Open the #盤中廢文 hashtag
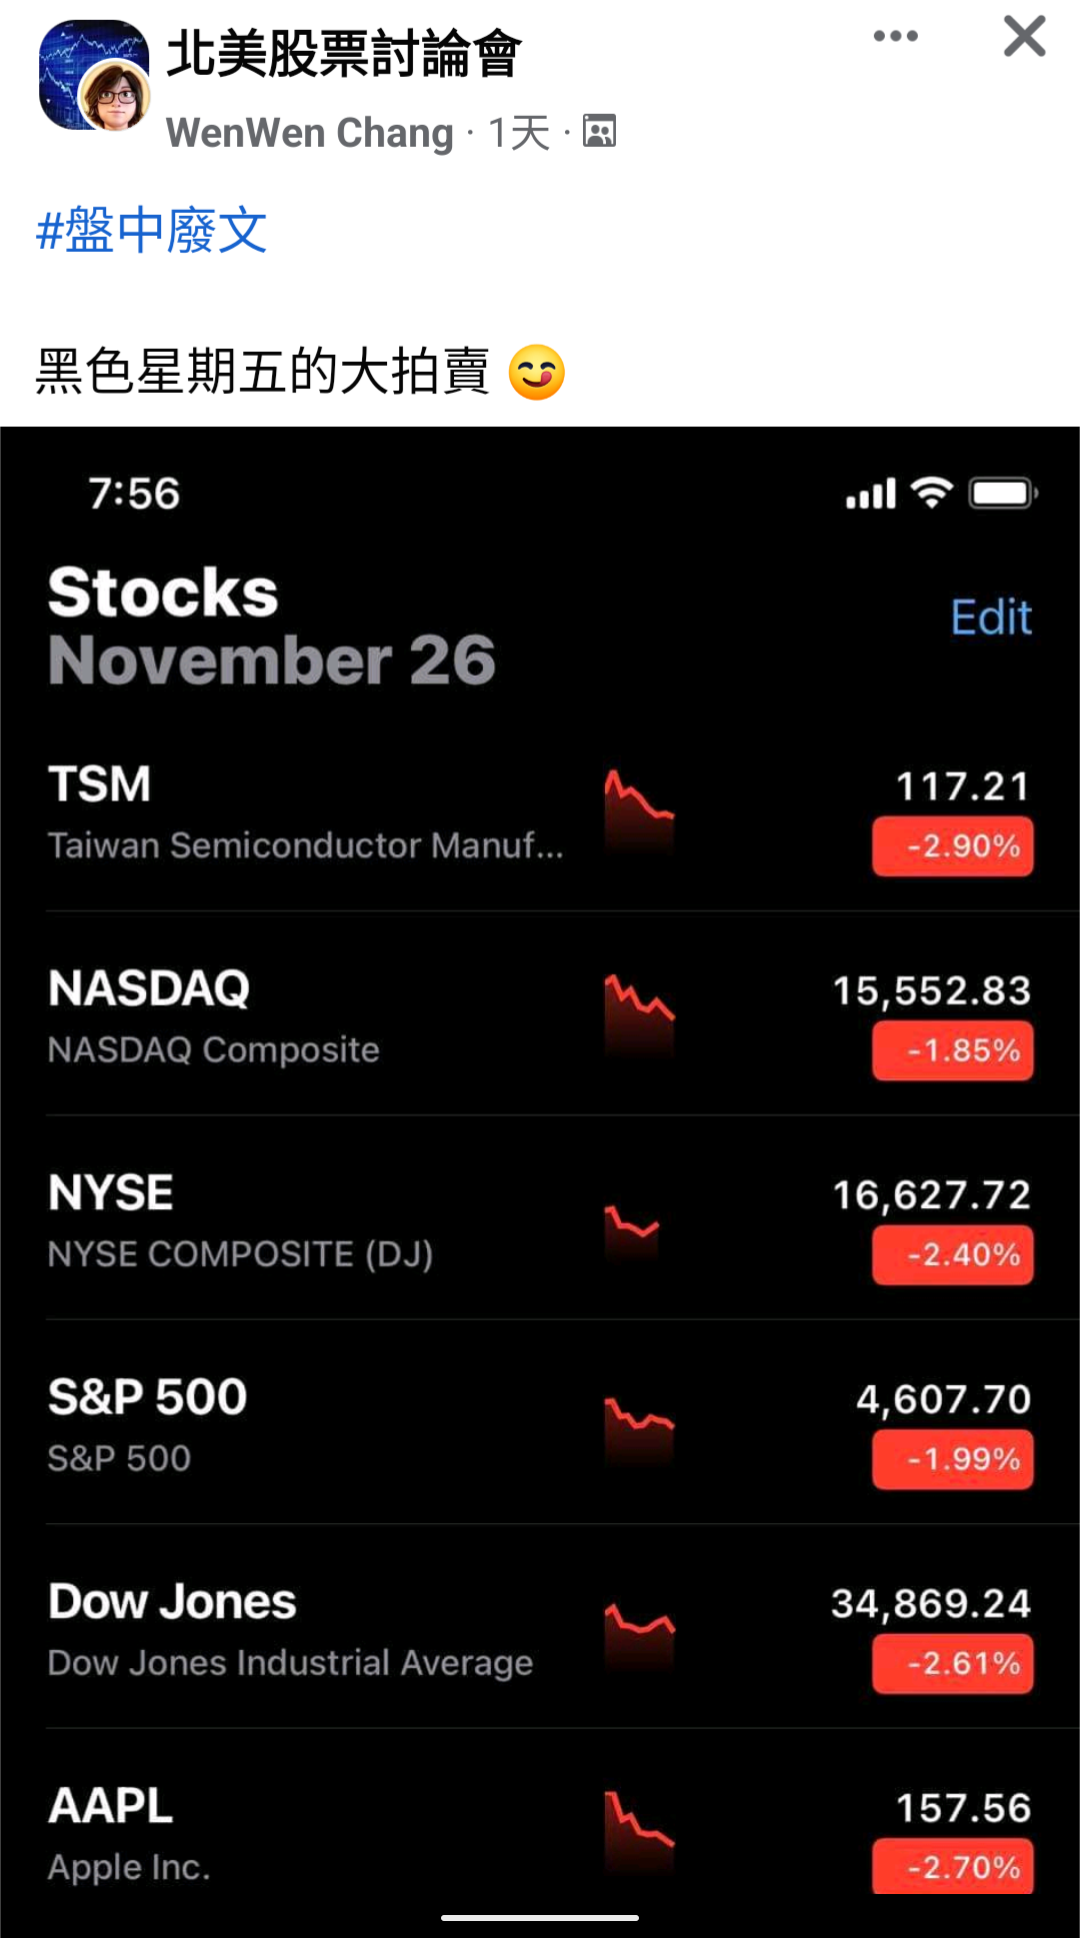 click(151, 231)
